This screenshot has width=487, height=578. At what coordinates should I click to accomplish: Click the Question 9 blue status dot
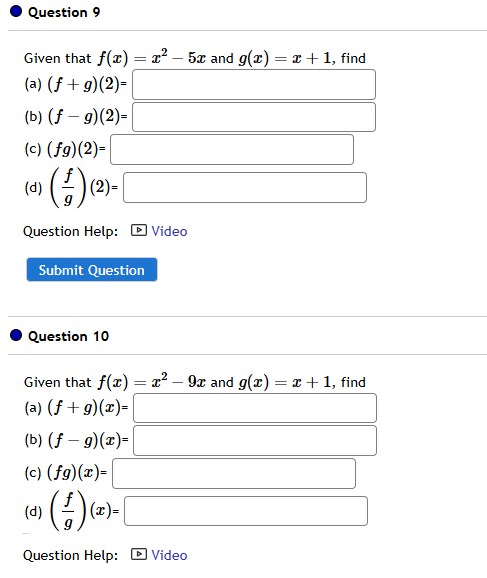(x=16, y=11)
